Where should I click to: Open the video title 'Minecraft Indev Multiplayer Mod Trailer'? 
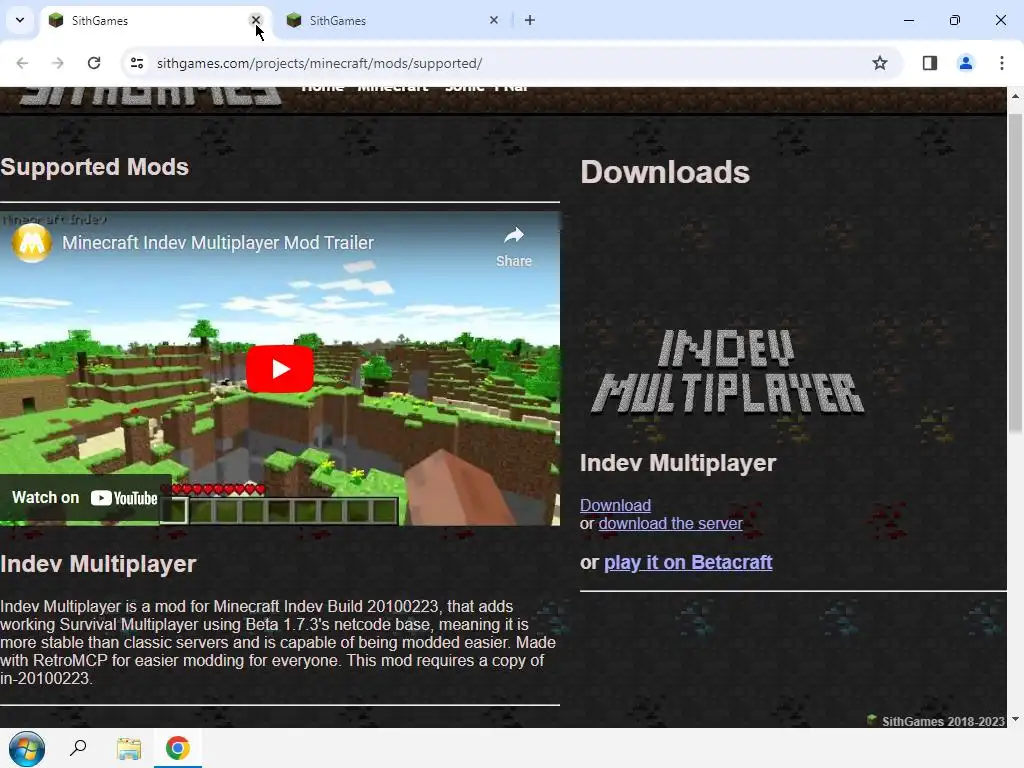[x=218, y=243]
